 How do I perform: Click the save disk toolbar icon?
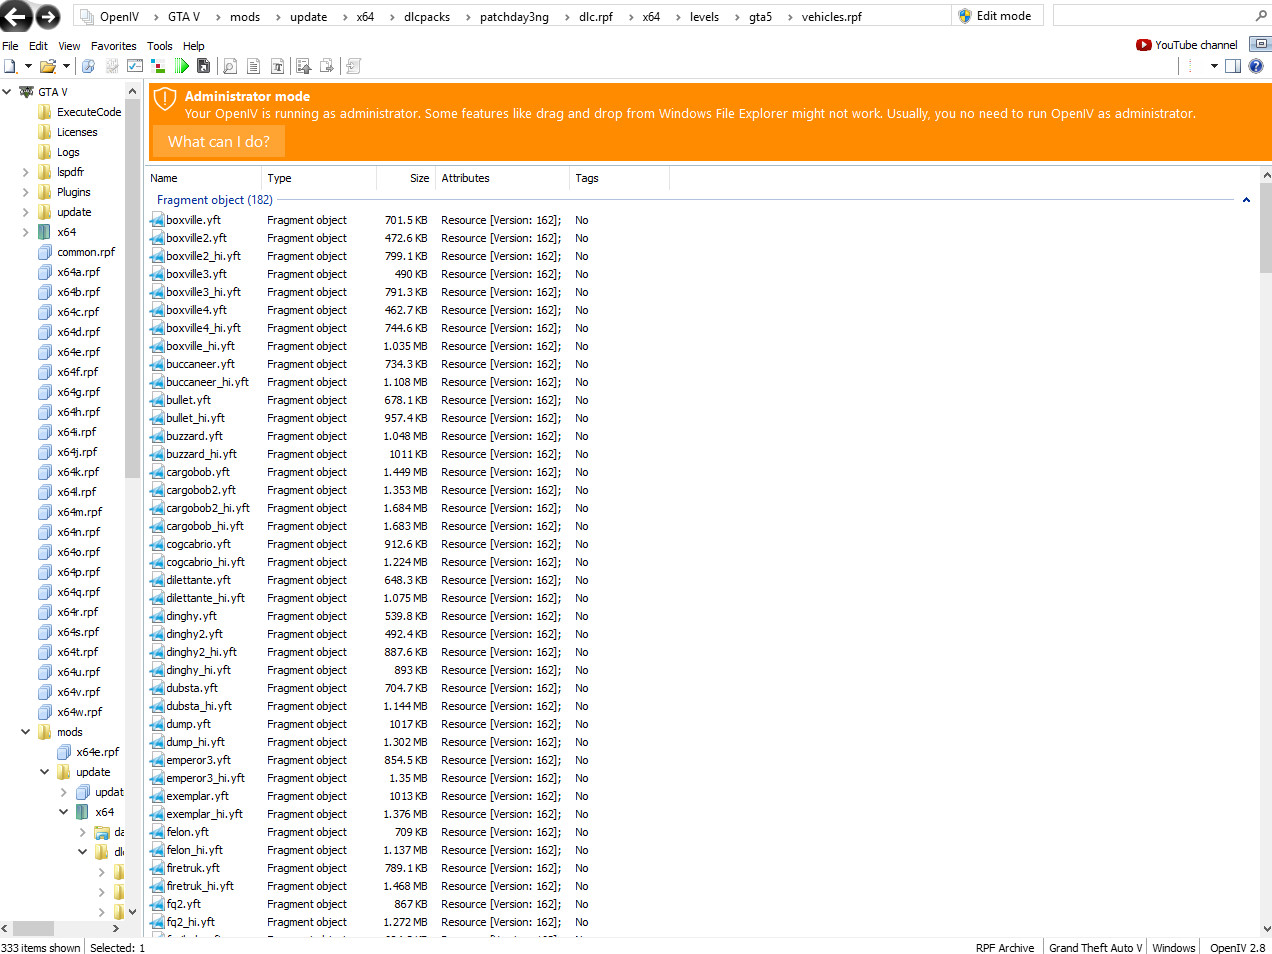pos(203,66)
